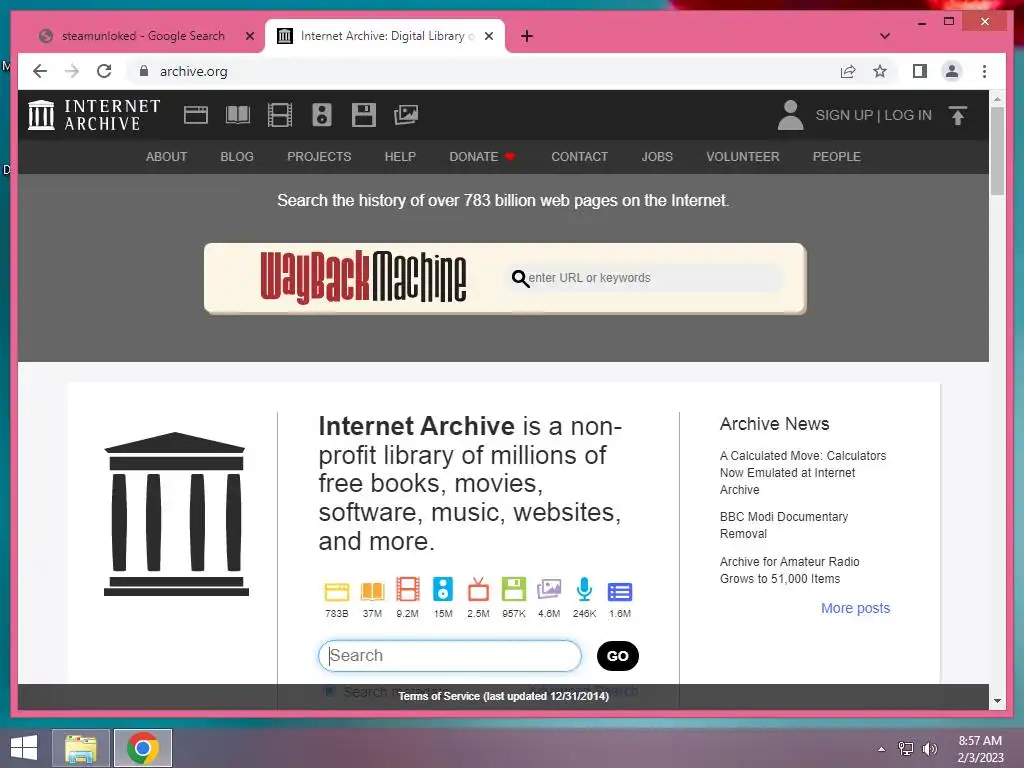Open the Chrome three-dot menu
The image size is (1024, 768).
pos(984,71)
